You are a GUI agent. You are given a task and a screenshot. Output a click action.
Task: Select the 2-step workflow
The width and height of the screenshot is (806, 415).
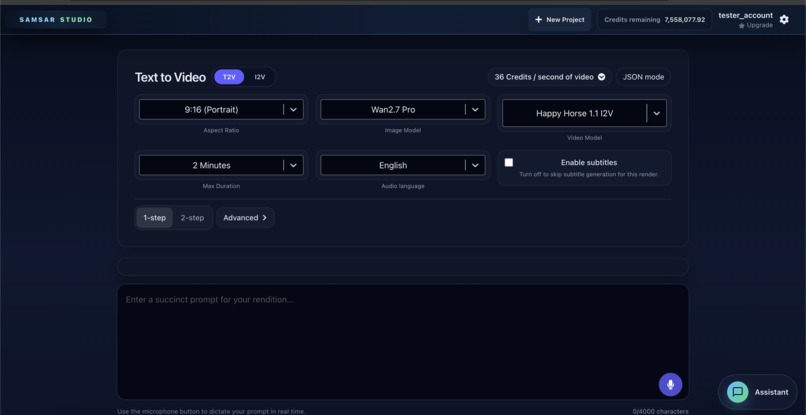(x=192, y=218)
